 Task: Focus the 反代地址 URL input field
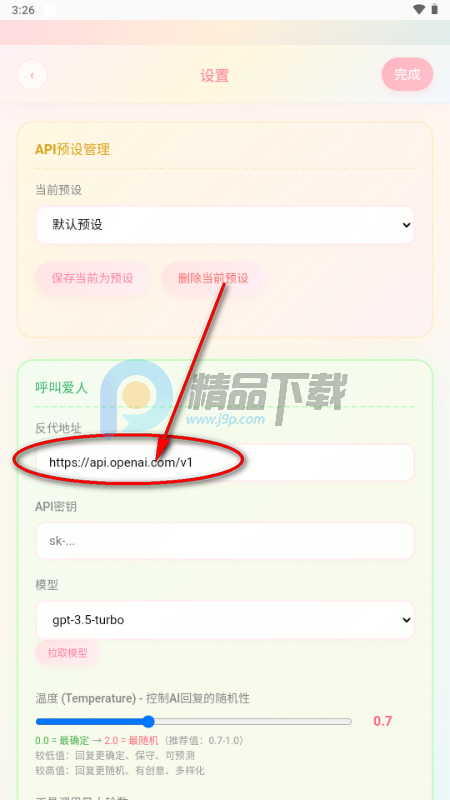[x=224, y=462]
